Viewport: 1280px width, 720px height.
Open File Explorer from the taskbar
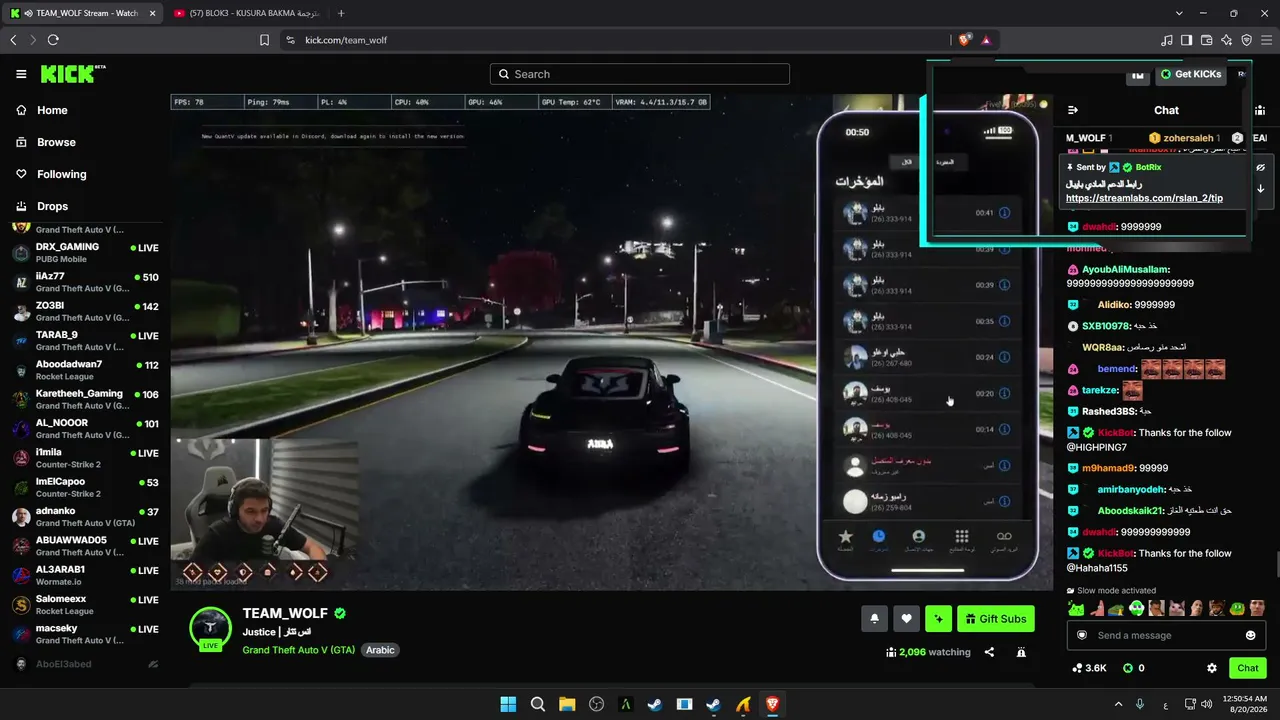[567, 704]
